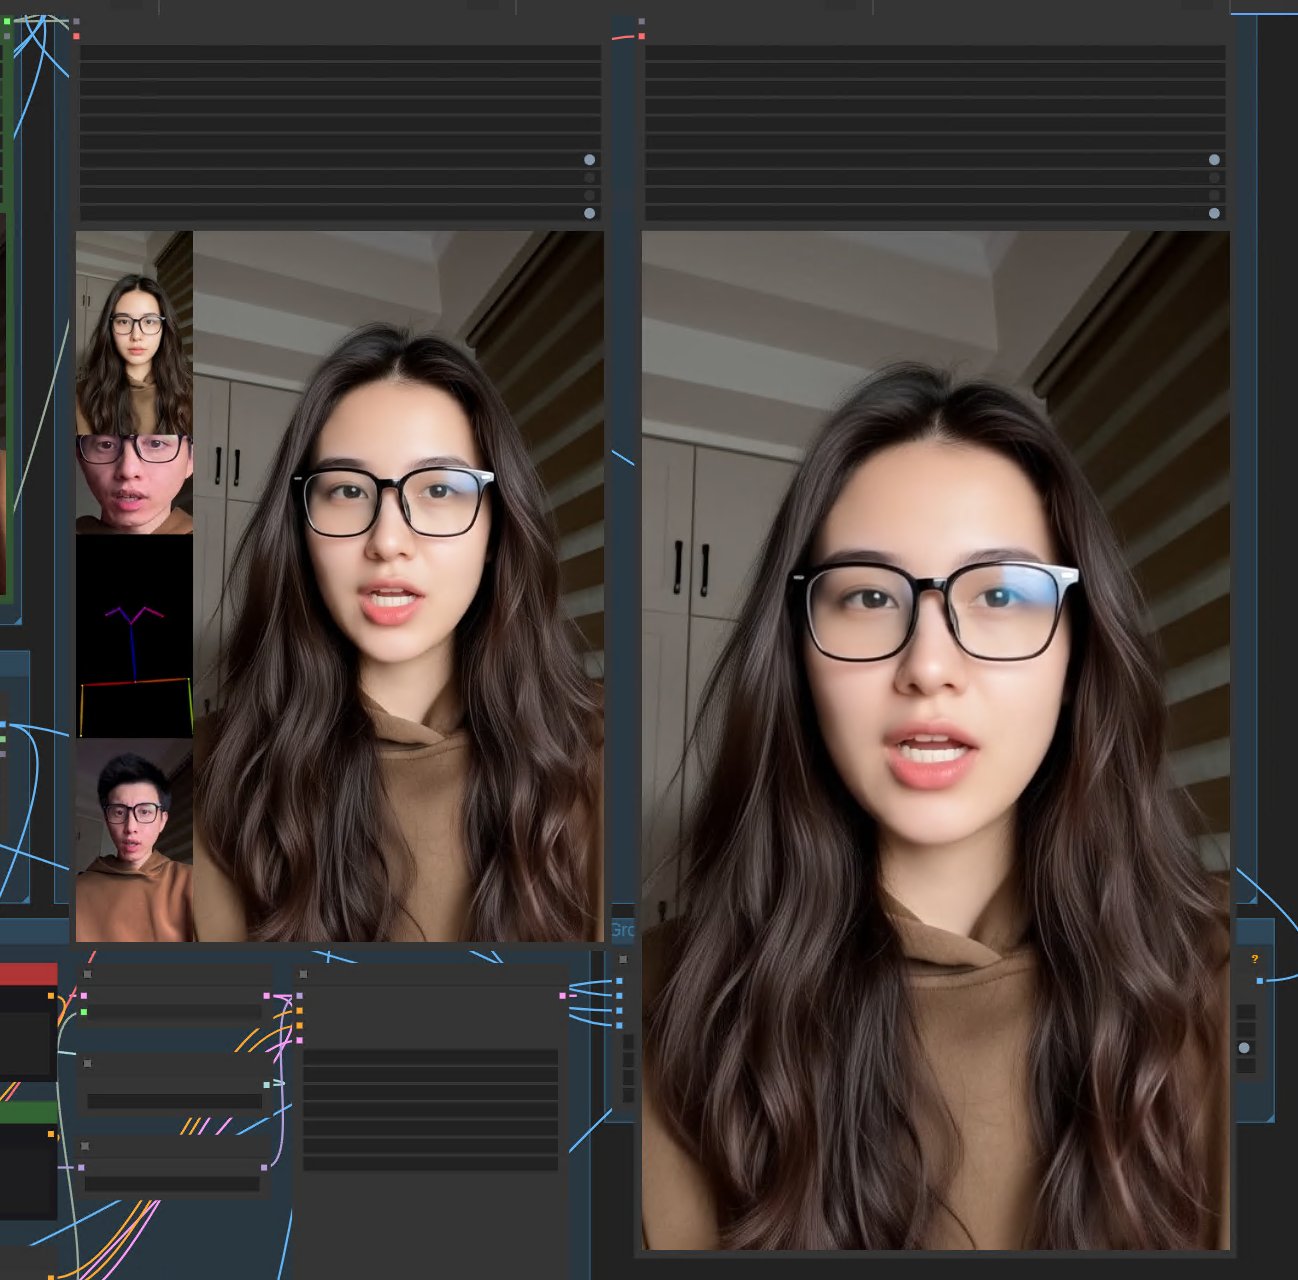Collapse the large bottom node using its header dot

[303, 974]
